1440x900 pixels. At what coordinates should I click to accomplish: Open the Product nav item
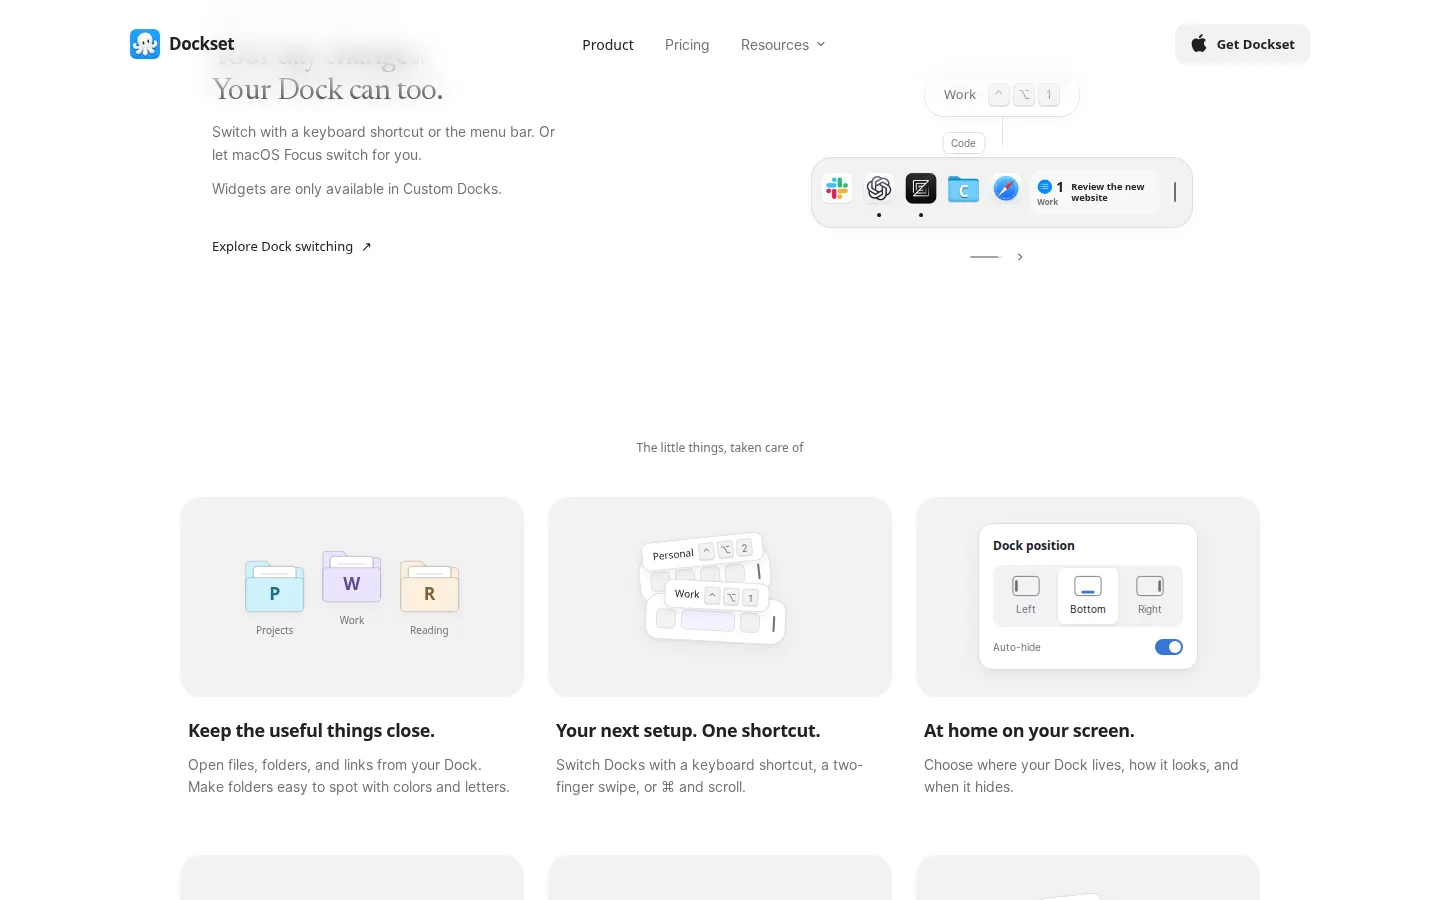(x=608, y=45)
